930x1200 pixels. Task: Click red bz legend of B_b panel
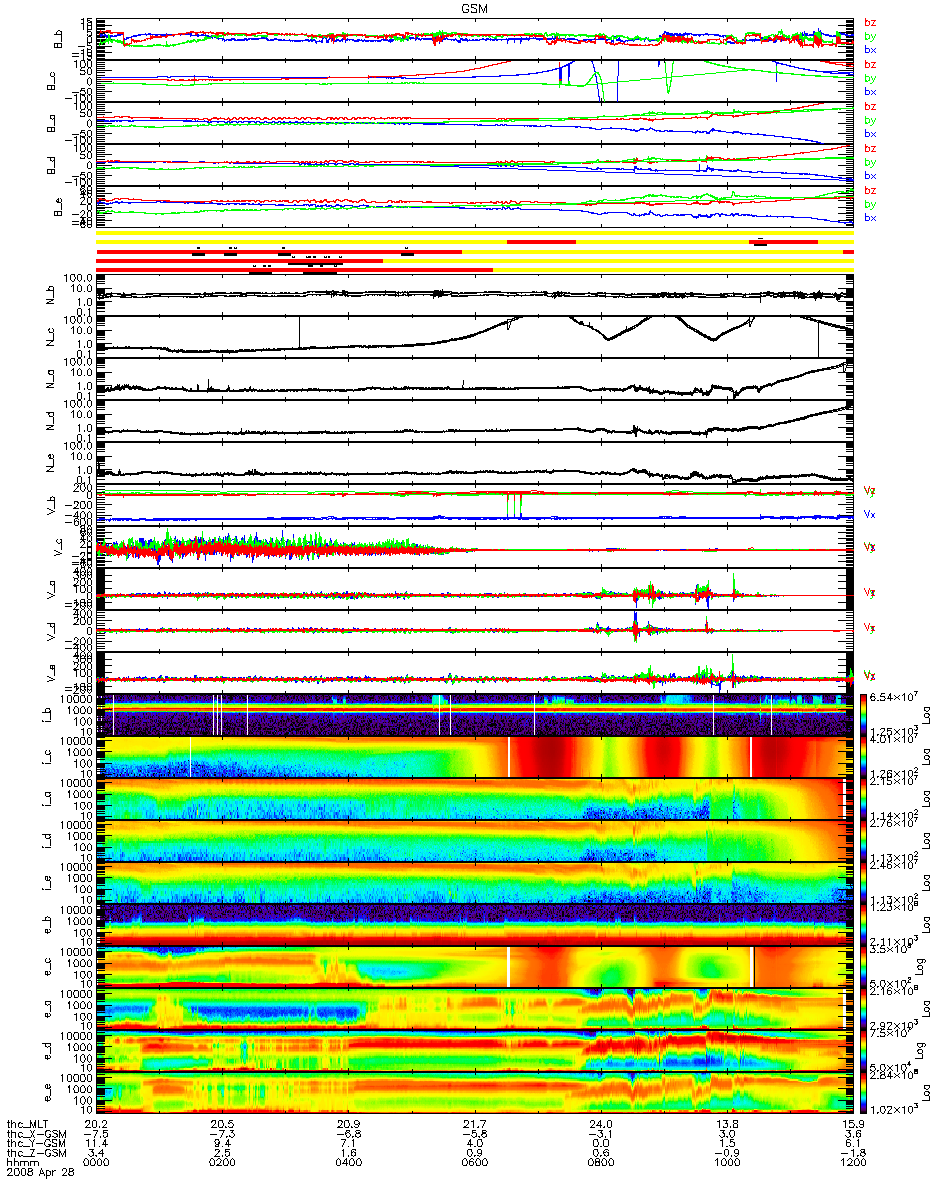tap(869, 22)
